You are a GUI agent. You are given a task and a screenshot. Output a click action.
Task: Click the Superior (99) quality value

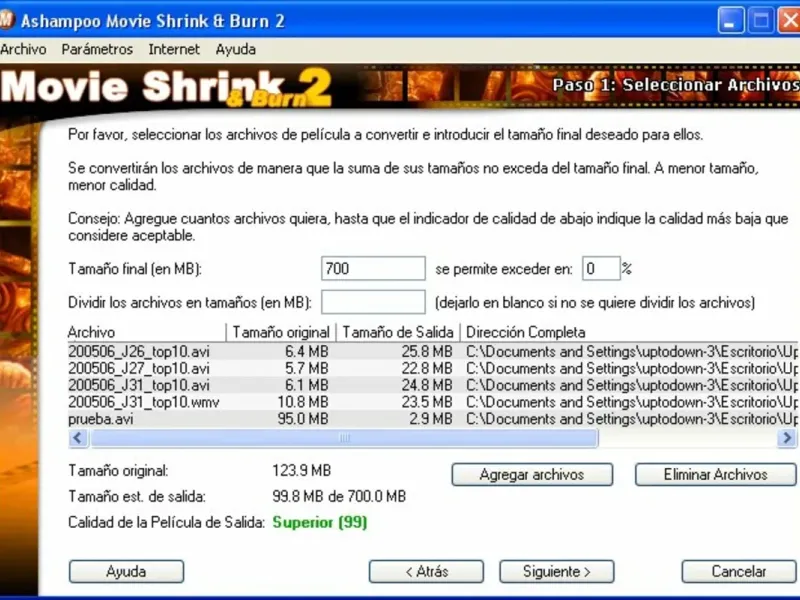(x=320, y=522)
